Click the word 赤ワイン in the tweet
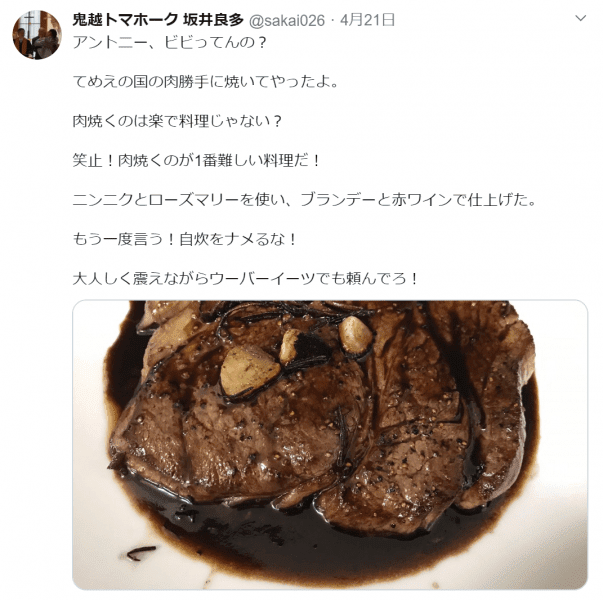603x600 pixels. tap(421, 200)
